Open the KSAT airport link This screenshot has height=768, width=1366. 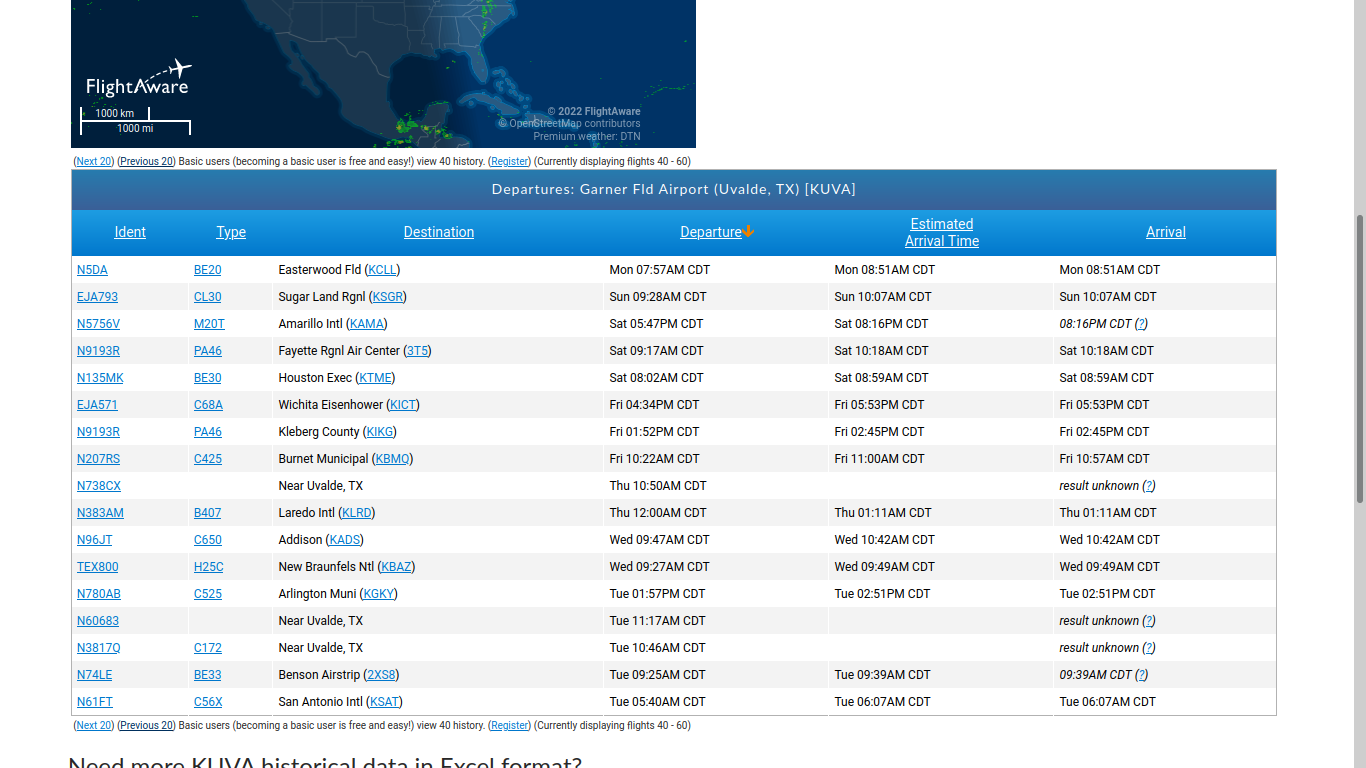pyautogui.click(x=385, y=702)
